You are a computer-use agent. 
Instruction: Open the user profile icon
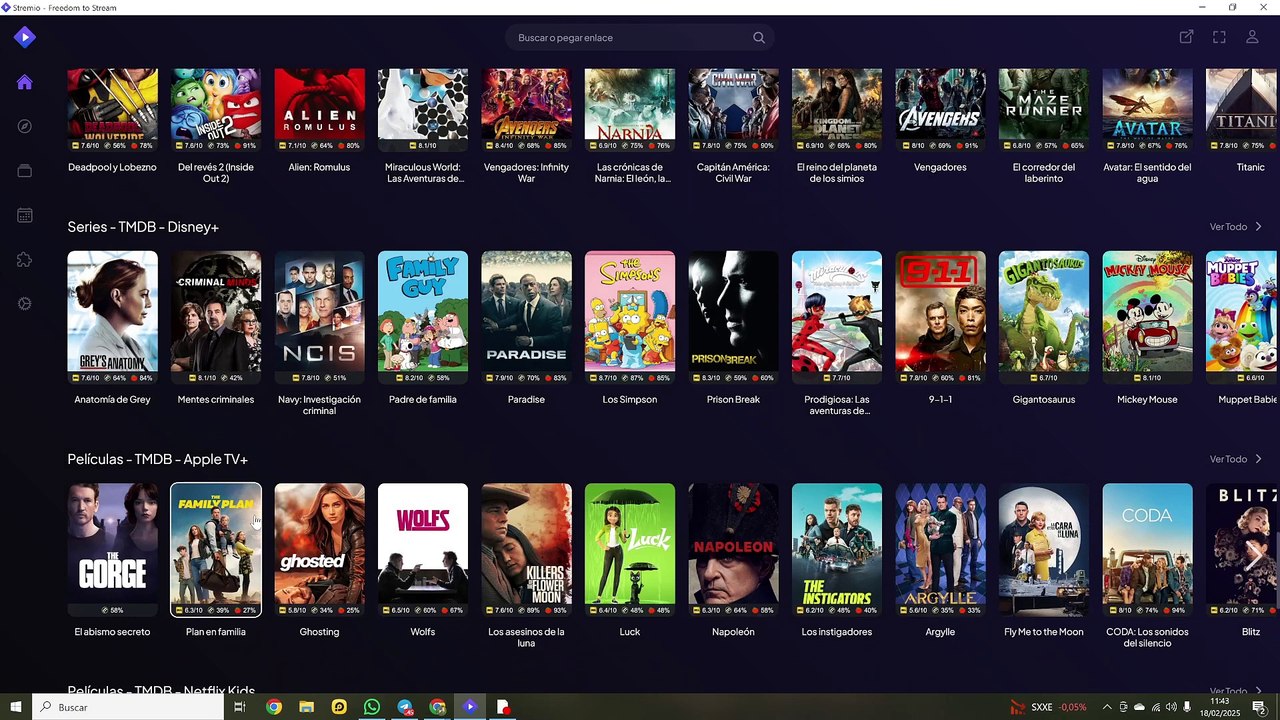(x=1252, y=37)
